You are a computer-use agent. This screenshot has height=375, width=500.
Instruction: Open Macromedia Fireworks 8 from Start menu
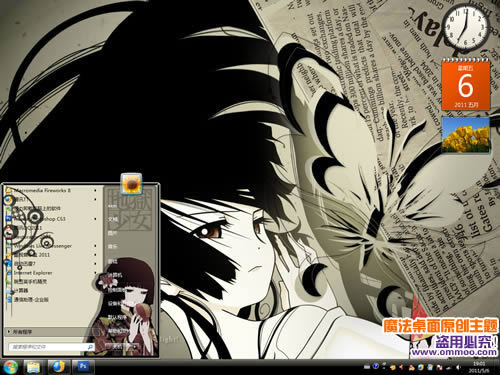pyautogui.click(x=52, y=191)
